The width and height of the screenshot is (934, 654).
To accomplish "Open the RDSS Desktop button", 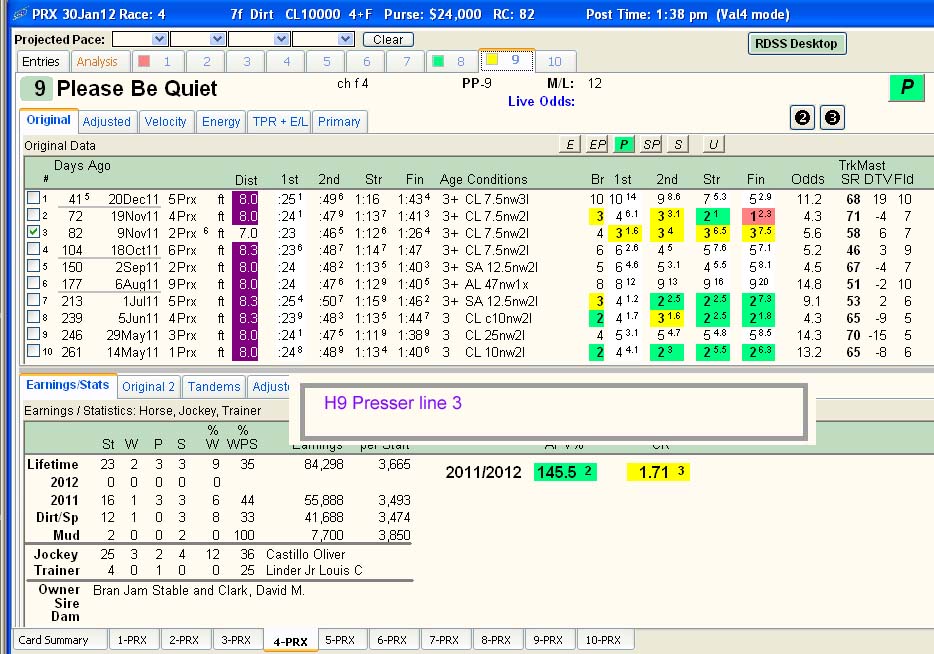I will pyautogui.click(x=796, y=43).
